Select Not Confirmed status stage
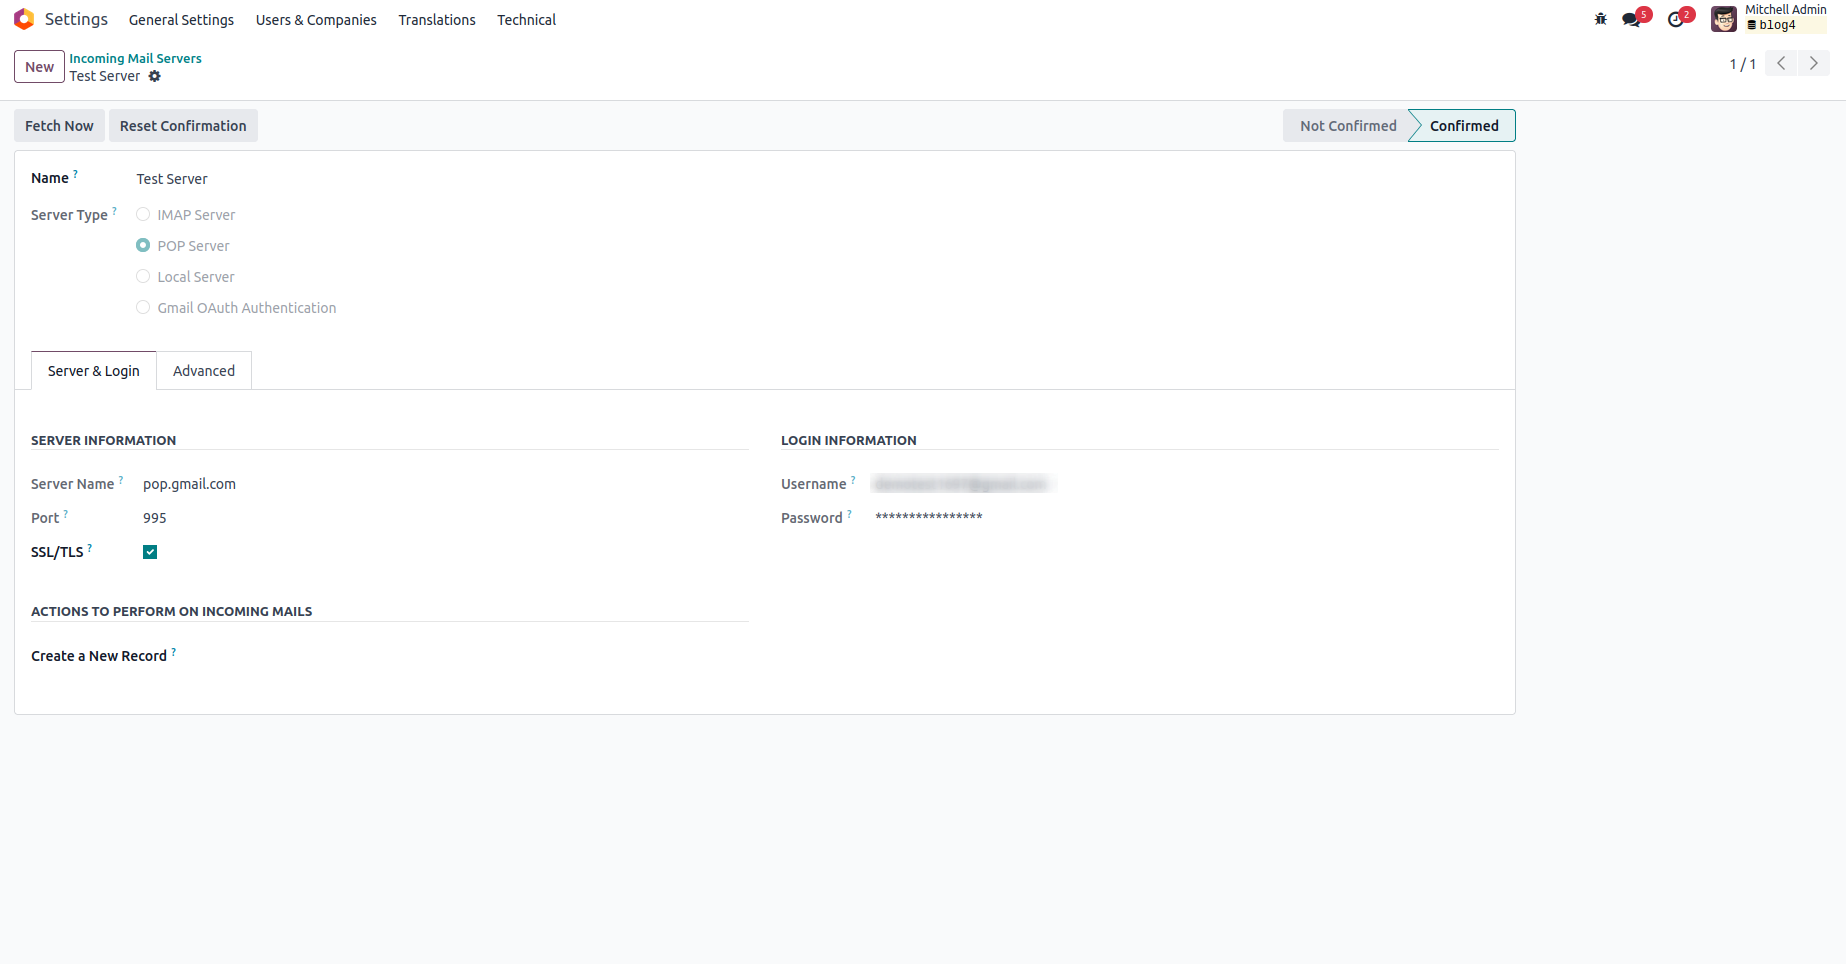Screen dimensions: 1846x964 point(1347,126)
